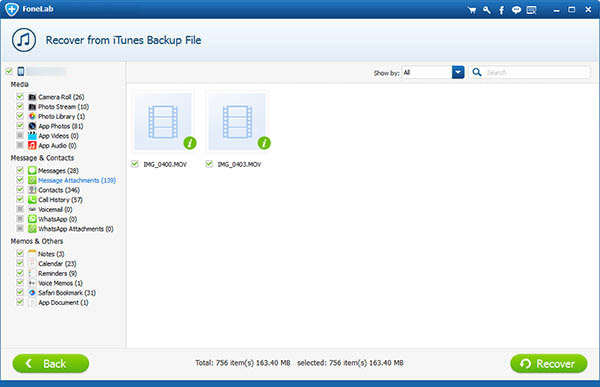
Task: Open Contacts (346) category
Action: (x=59, y=190)
